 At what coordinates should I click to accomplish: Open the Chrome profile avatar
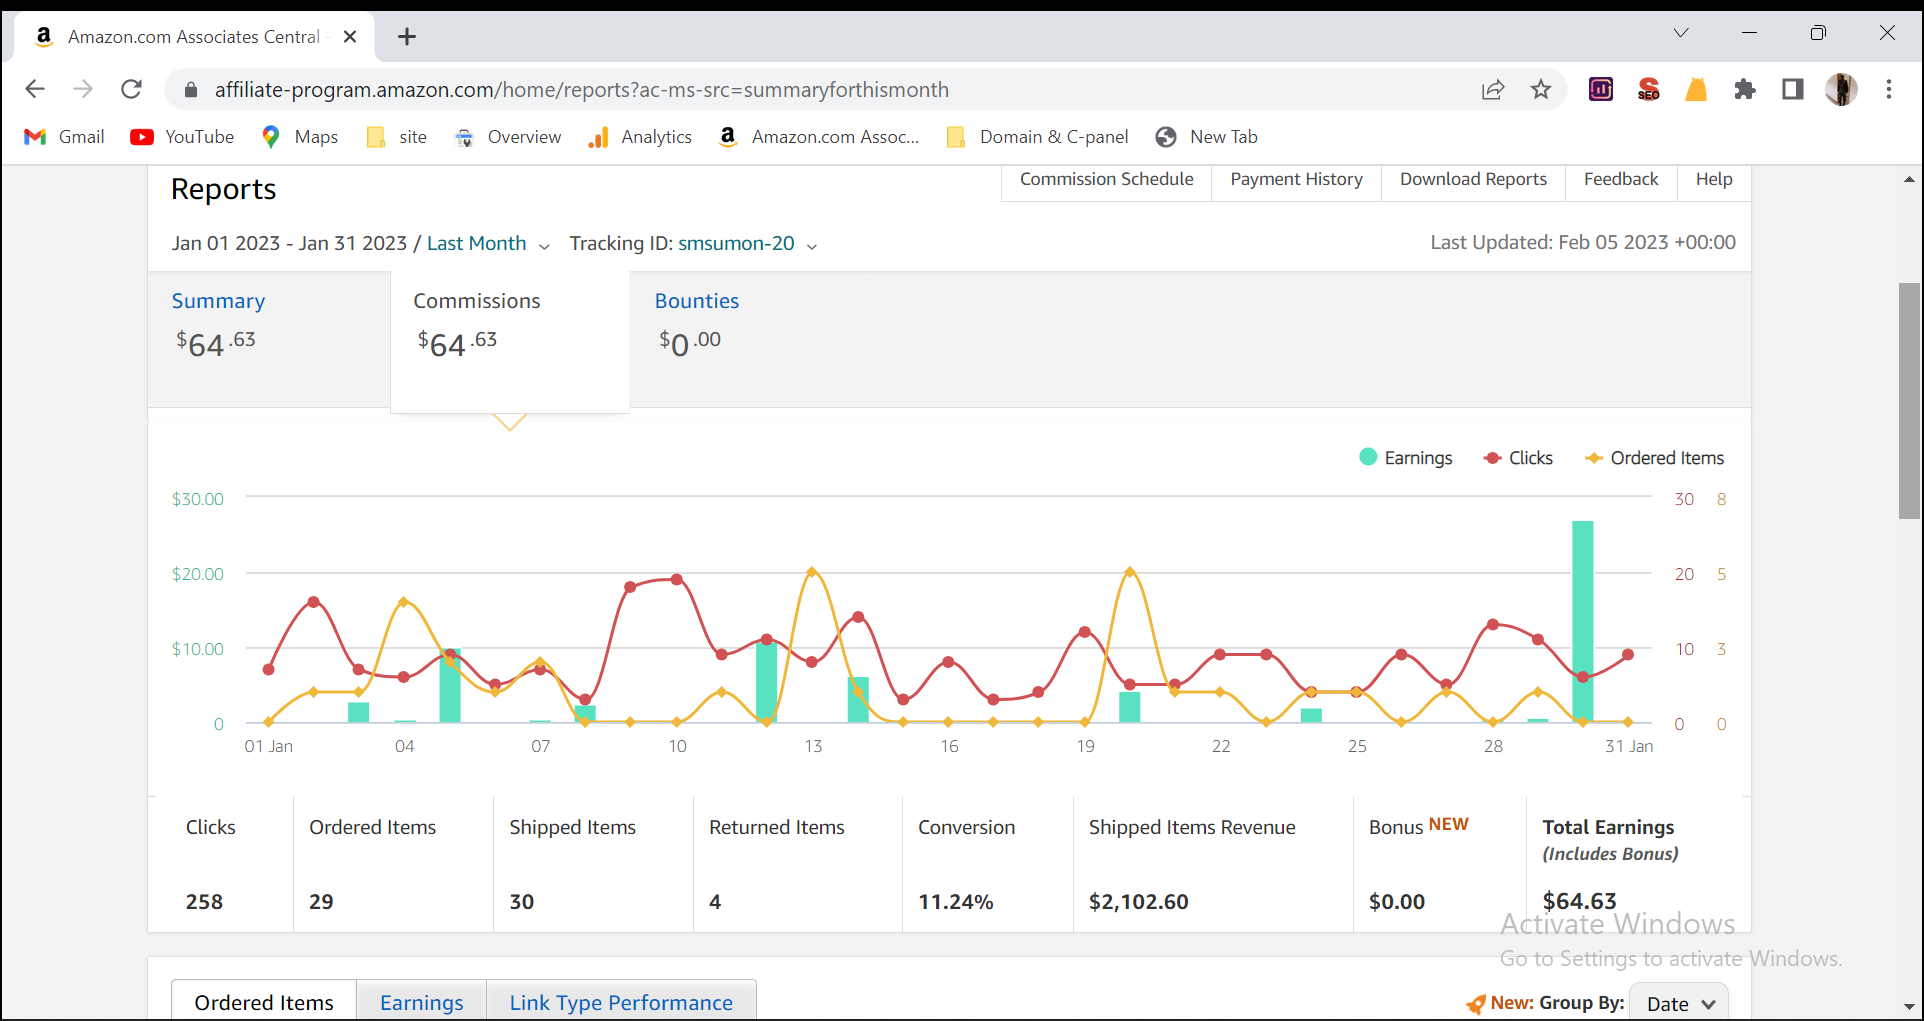click(1841, 90)
